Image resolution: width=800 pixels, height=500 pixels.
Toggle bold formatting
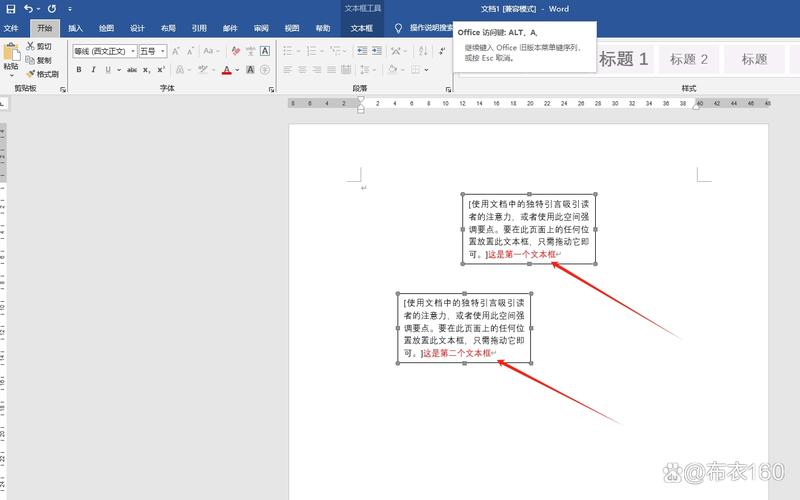click(79, 69)
